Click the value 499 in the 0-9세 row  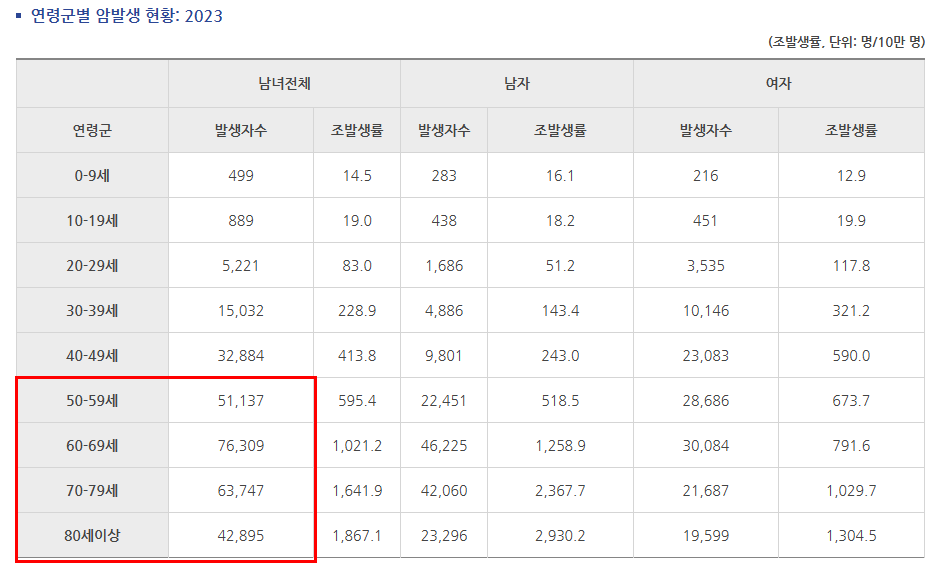pos(241,175)
